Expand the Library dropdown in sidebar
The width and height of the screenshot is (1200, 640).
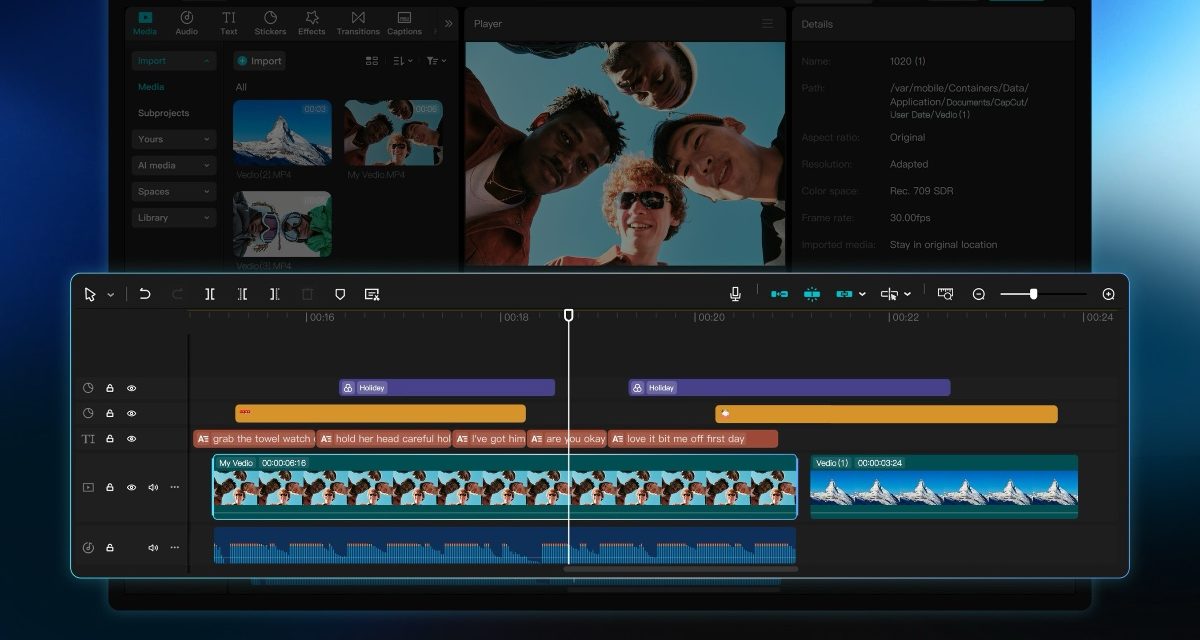click(x=175, y=217)
